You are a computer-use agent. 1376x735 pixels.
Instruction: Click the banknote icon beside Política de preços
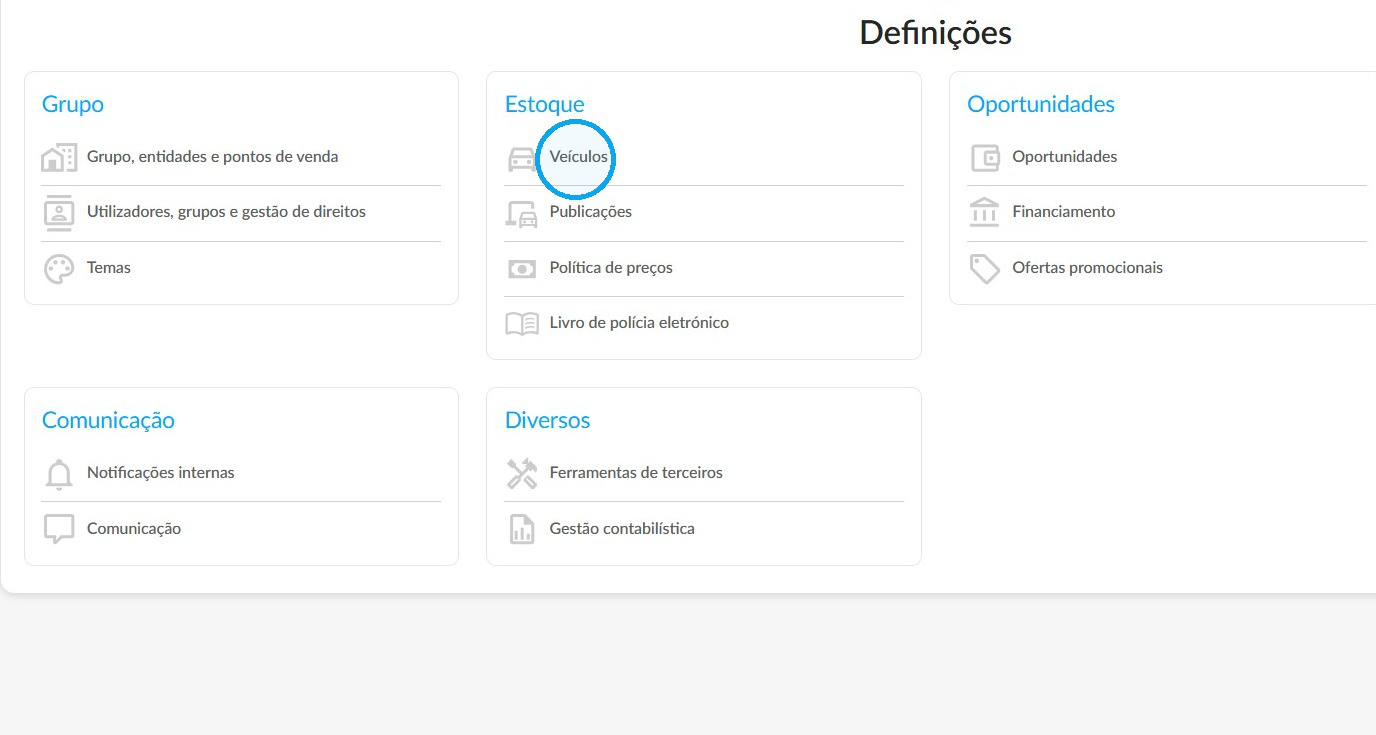click(522, 269)
